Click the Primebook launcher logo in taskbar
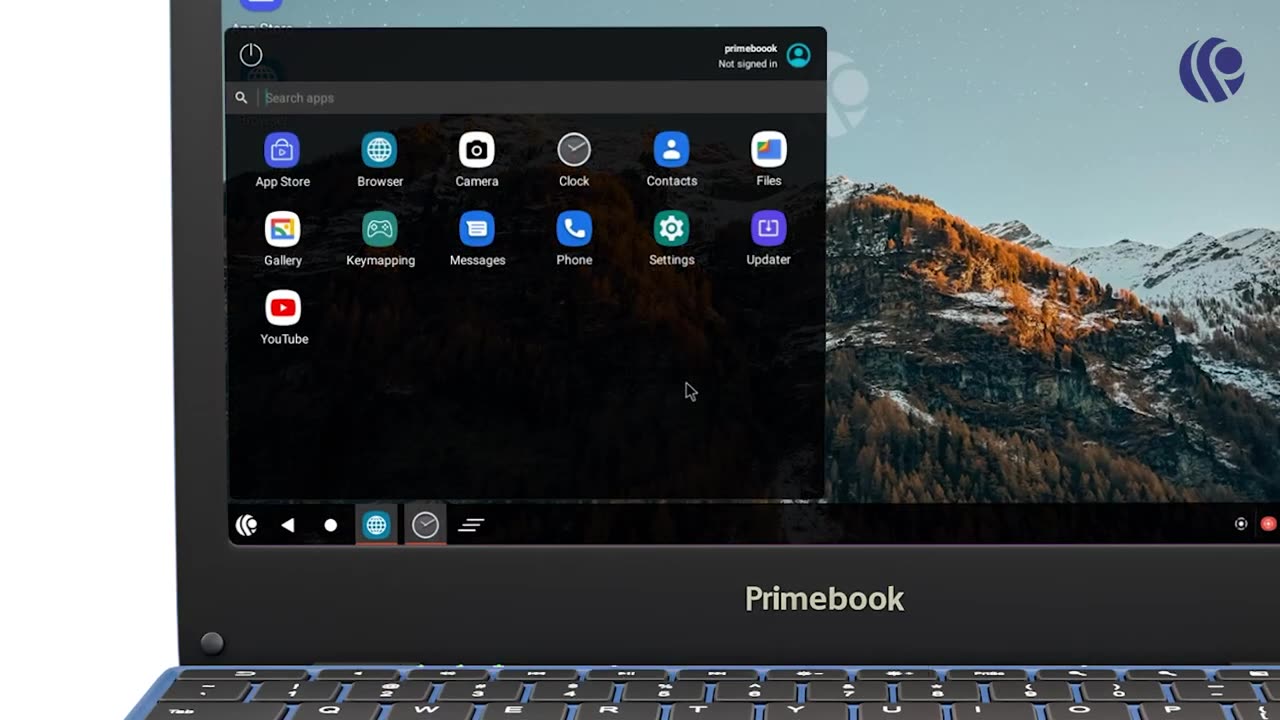This screenshot has width=1280, height=720. click(246, 525)
